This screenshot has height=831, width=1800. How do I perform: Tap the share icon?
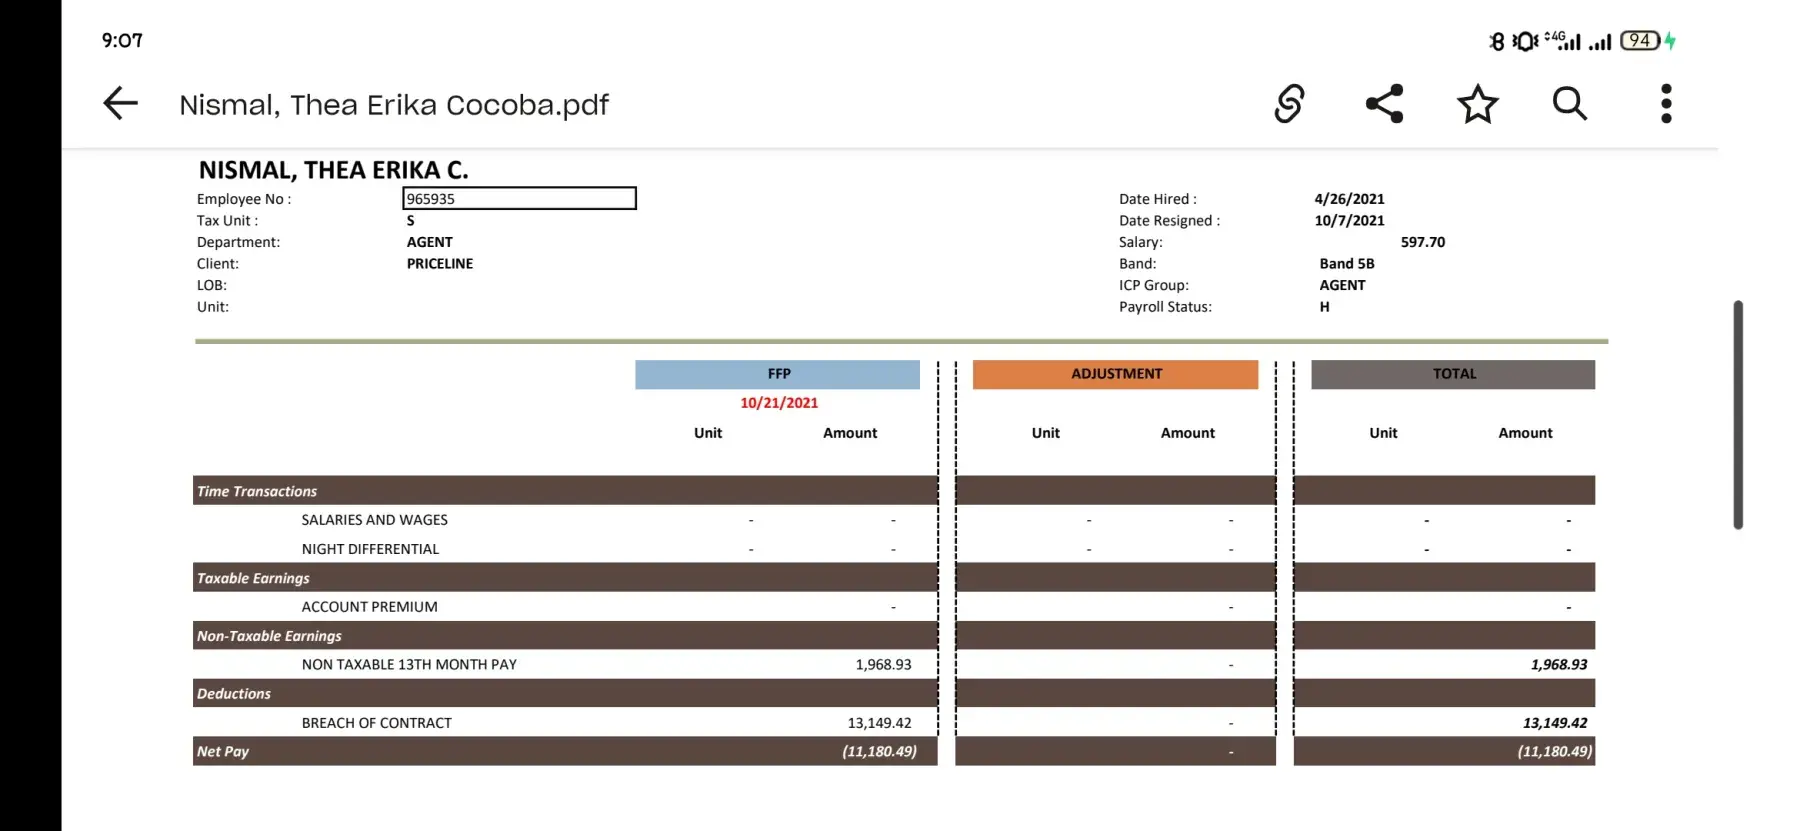coord(1385,103)
